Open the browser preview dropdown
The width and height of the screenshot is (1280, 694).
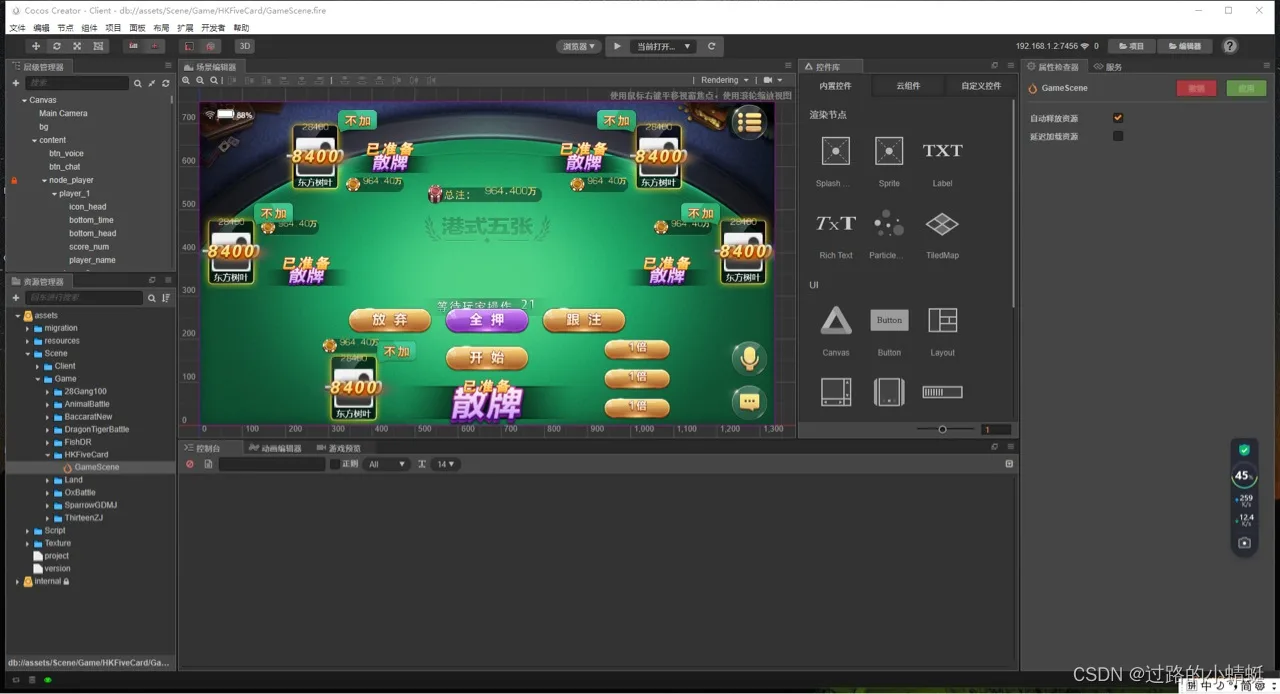(x=579, y=46)
